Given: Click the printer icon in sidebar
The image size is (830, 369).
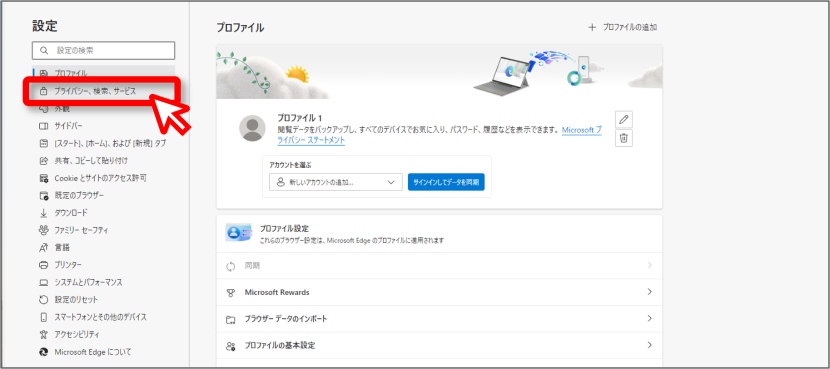Looking at the screenshot, I should click(x=44, y=265).
